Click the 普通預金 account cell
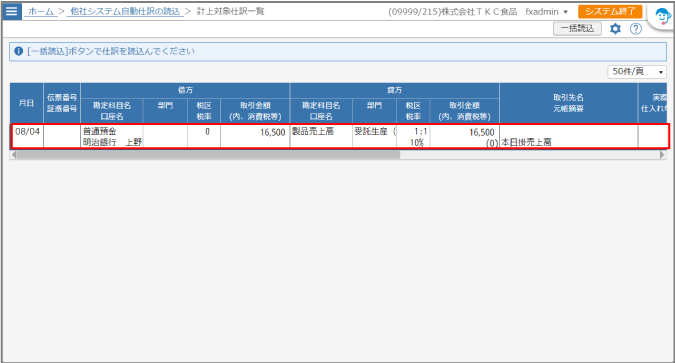The image size is (675, 363). tap(111, 136)
